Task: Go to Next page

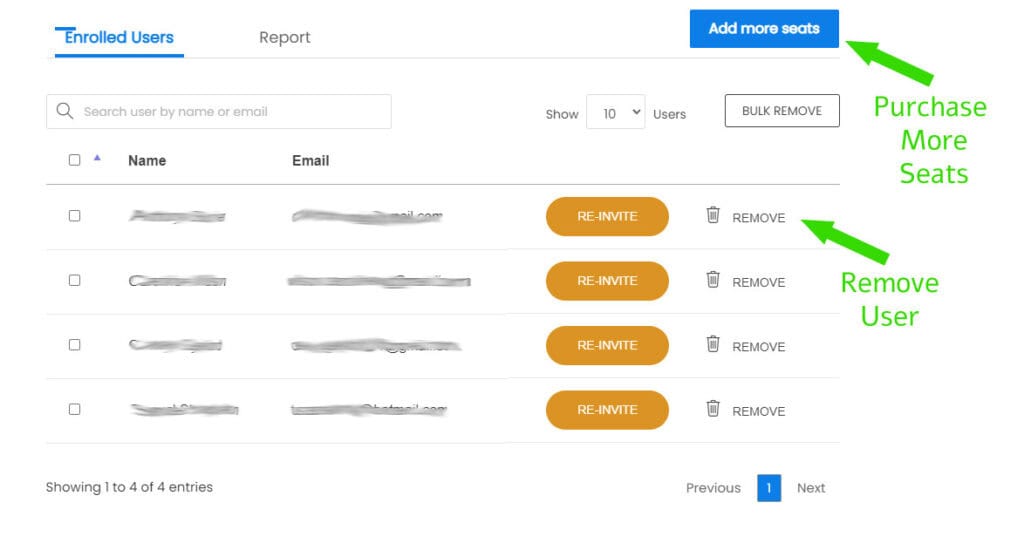Action: click(811, 488)
